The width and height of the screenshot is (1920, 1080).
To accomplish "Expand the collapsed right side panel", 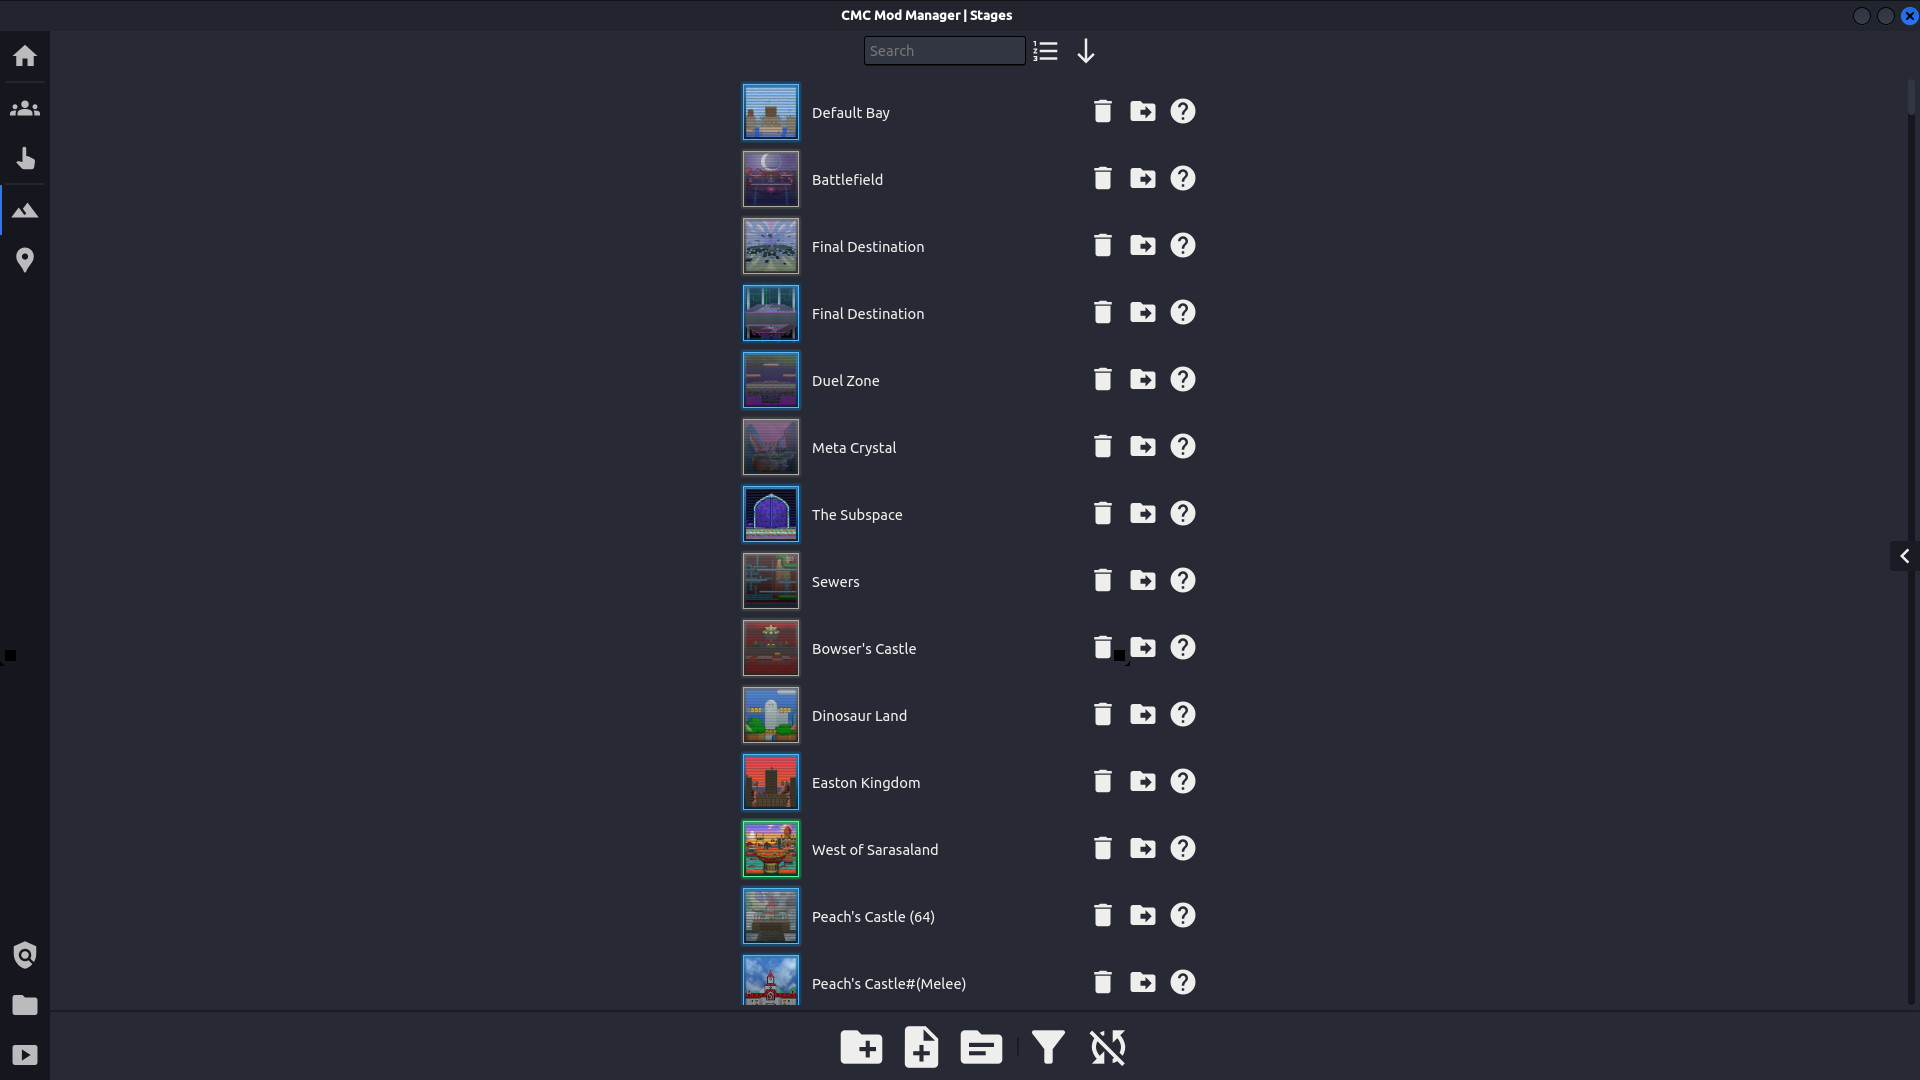I will pyautogui.click(x=1904, y=556).
